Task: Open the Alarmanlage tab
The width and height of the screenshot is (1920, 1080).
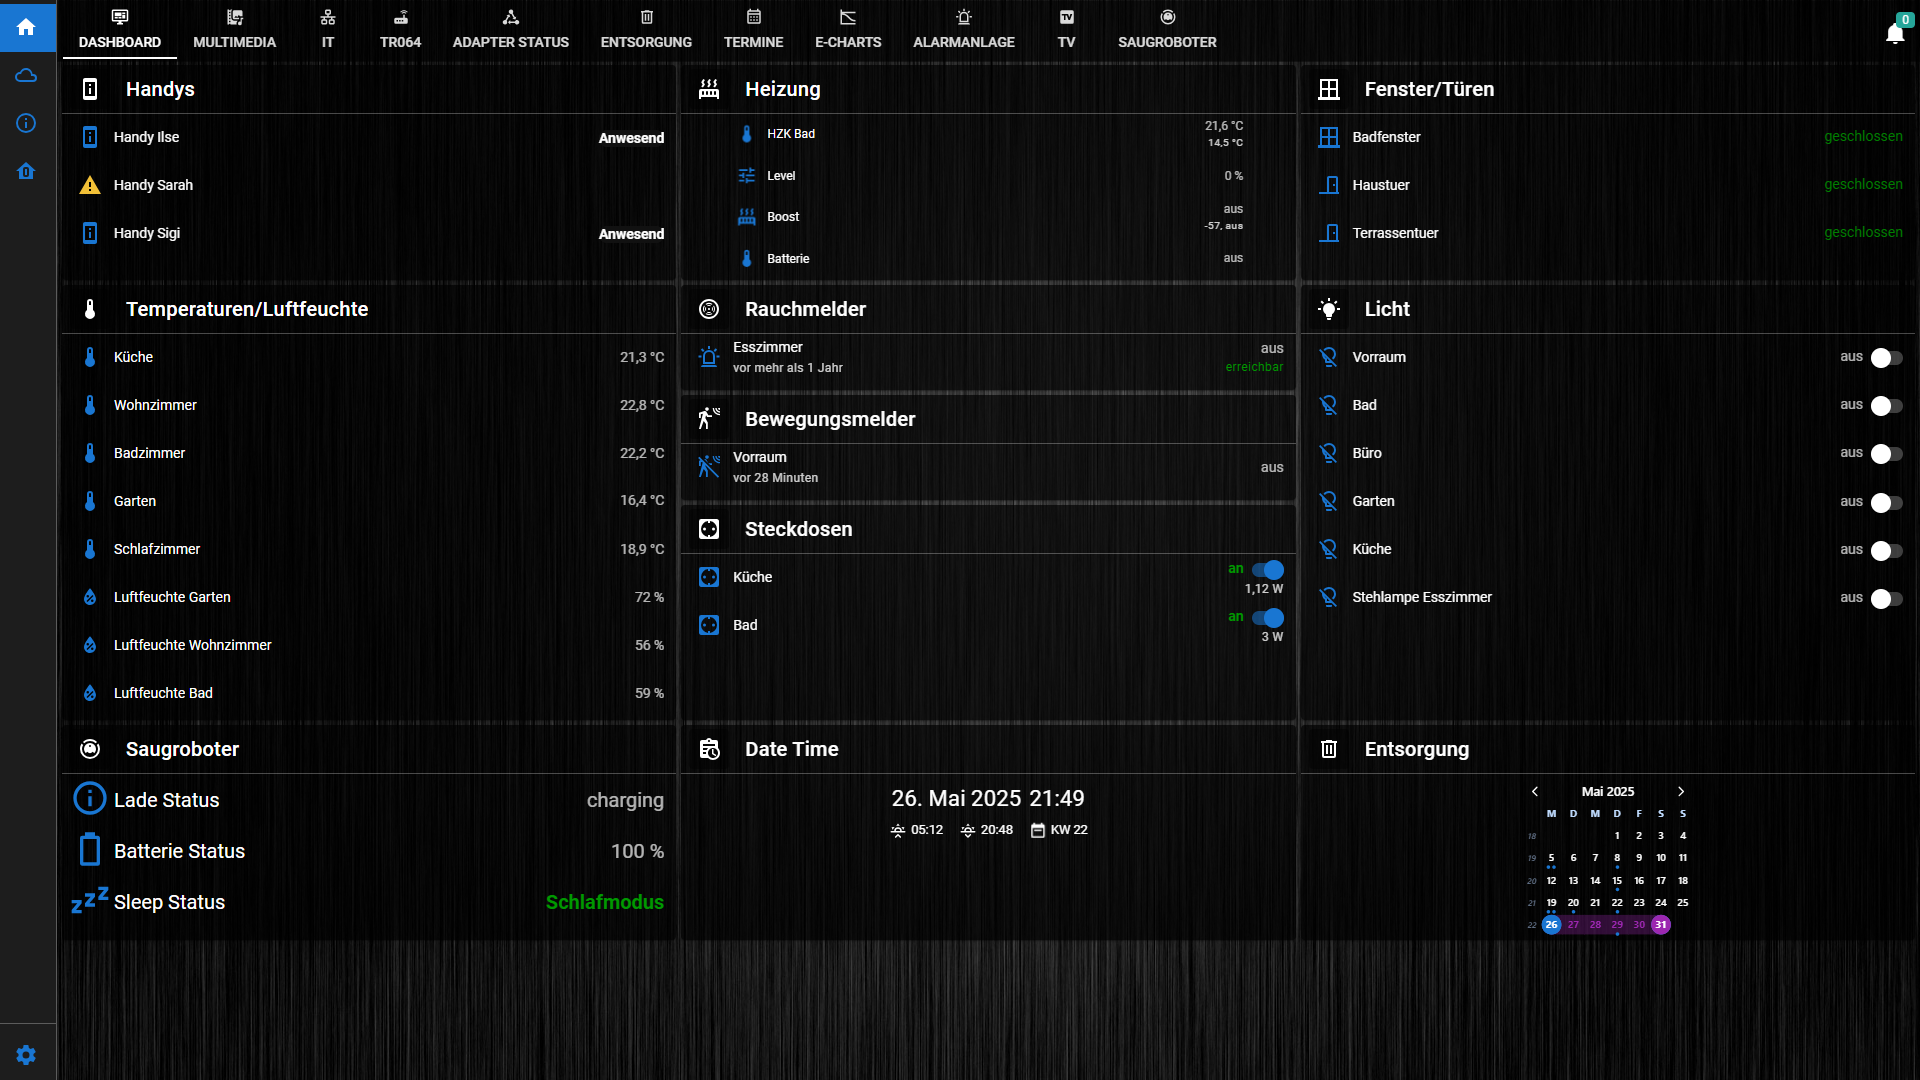Action: [x=964, y=29]
